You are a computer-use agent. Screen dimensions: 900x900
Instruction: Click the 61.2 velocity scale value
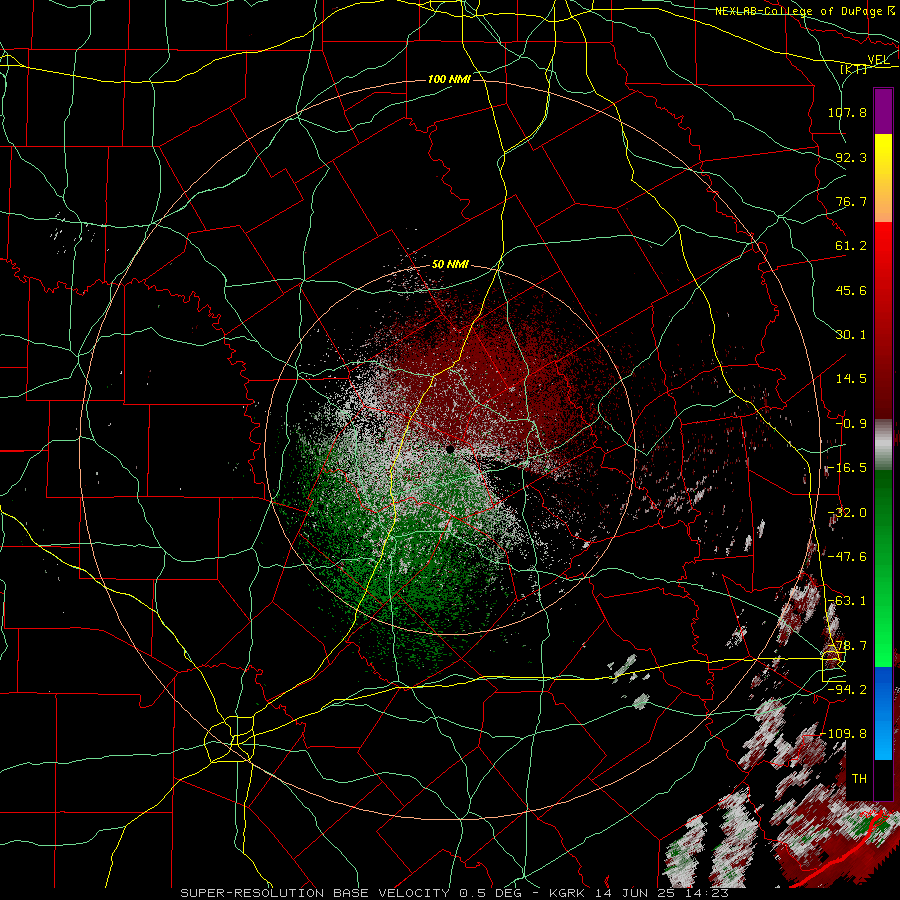coord(851,246)
